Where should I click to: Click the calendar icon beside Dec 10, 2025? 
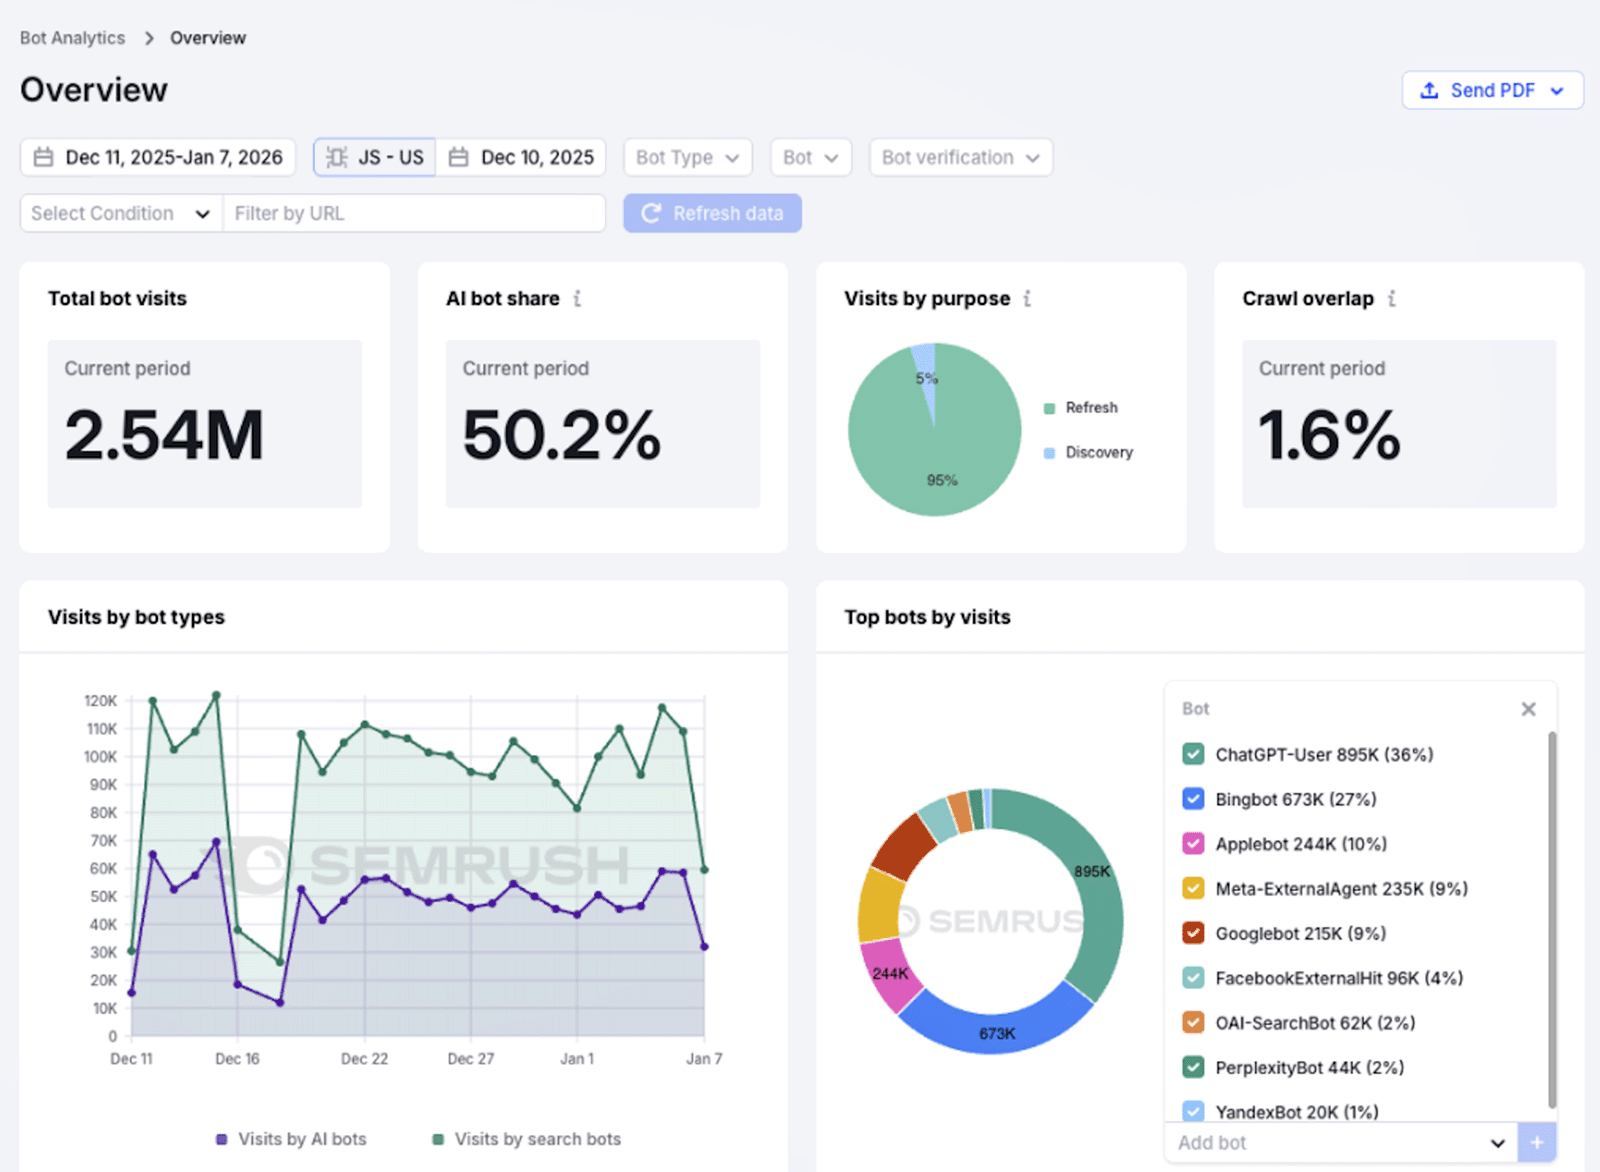tap(458, 157)
